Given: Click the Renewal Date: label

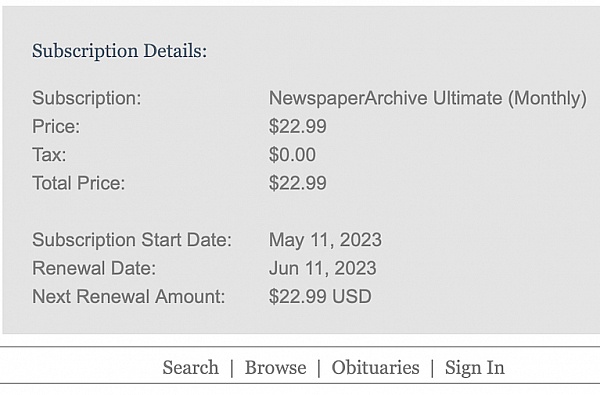Looking at the screenshot, I should click(x=94, y=268).
